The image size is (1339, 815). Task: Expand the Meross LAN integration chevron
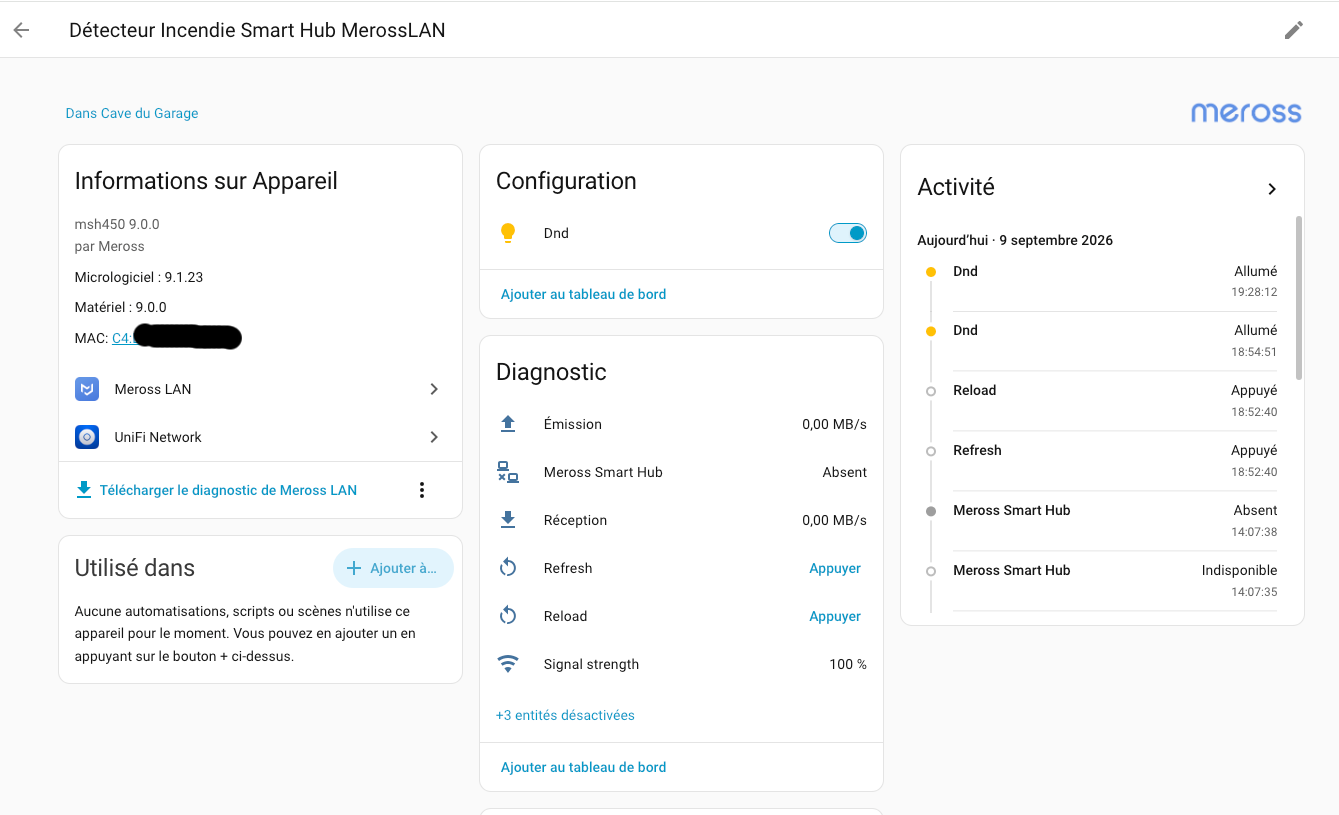click(434, 389)
